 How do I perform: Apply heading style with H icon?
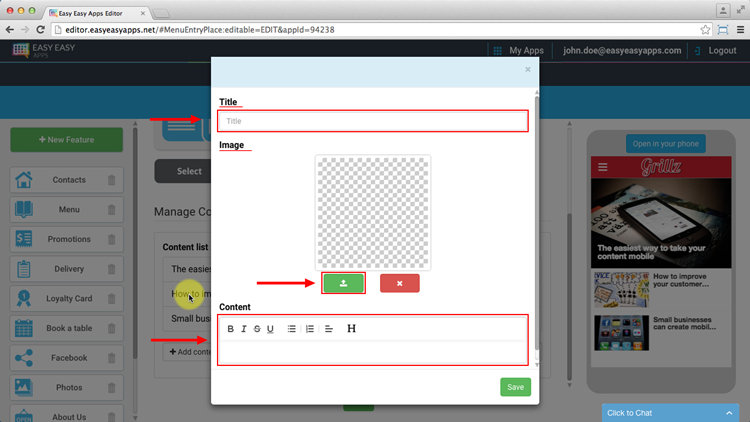tap(351, 328)
